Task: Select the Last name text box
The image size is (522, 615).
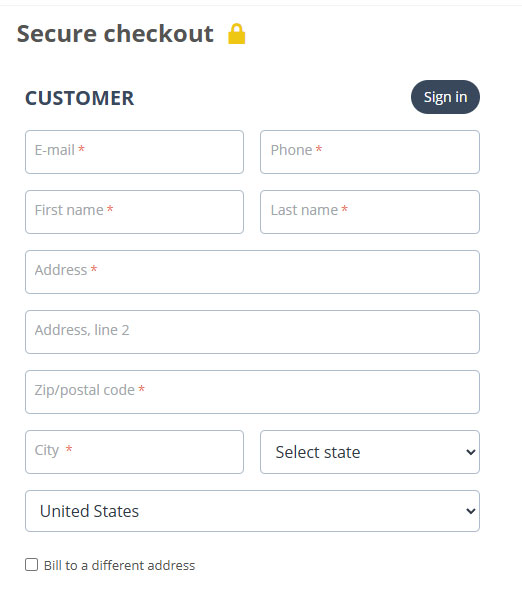Action: tap(370, 212)
